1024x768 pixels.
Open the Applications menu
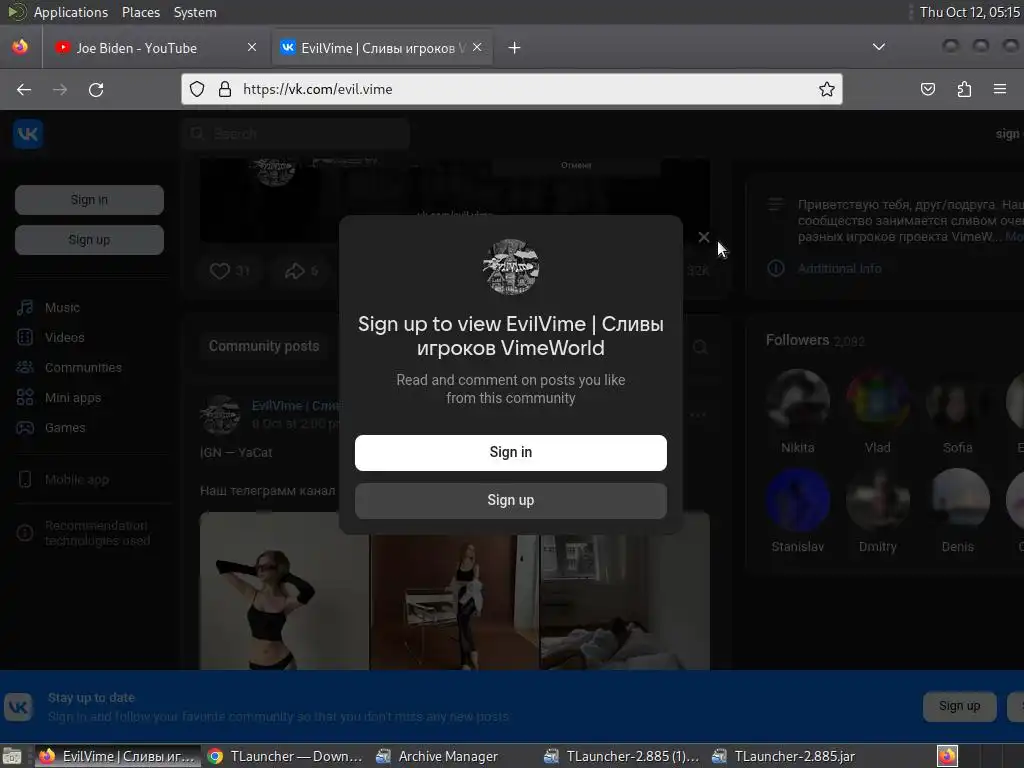[x=71, y=12]
